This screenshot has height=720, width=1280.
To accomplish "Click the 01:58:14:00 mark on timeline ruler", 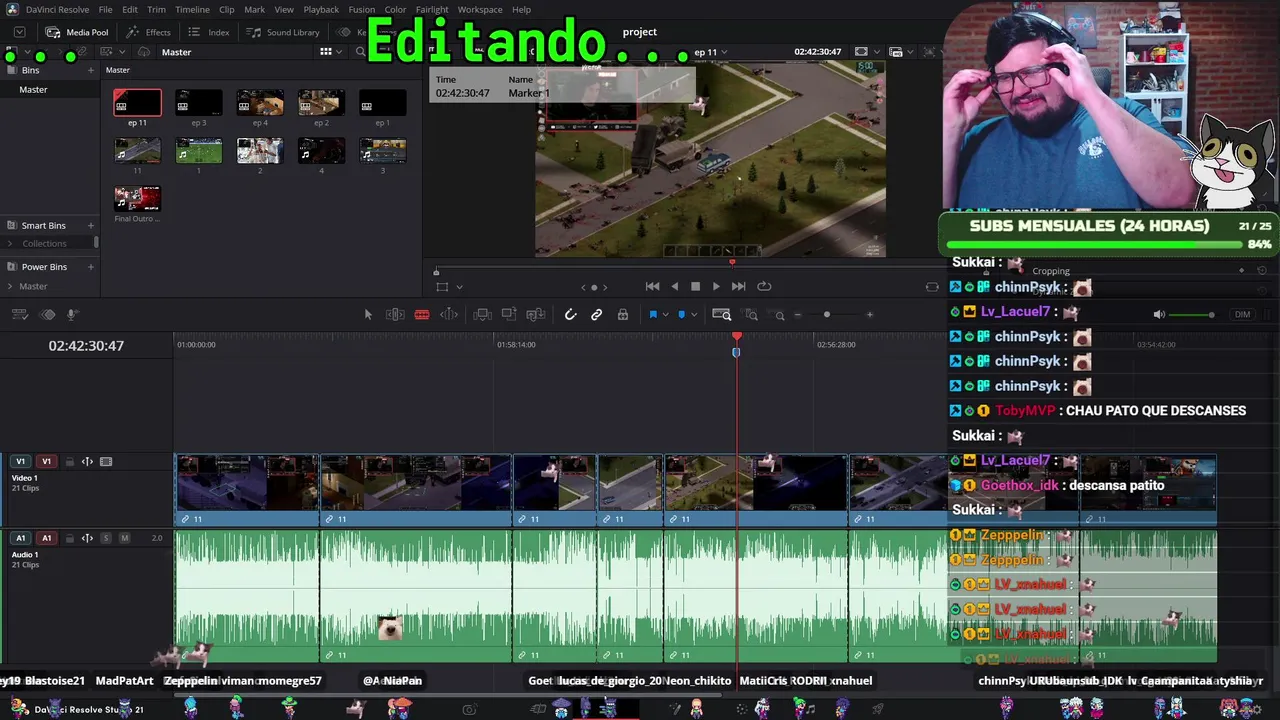I will tap(516, 345).
